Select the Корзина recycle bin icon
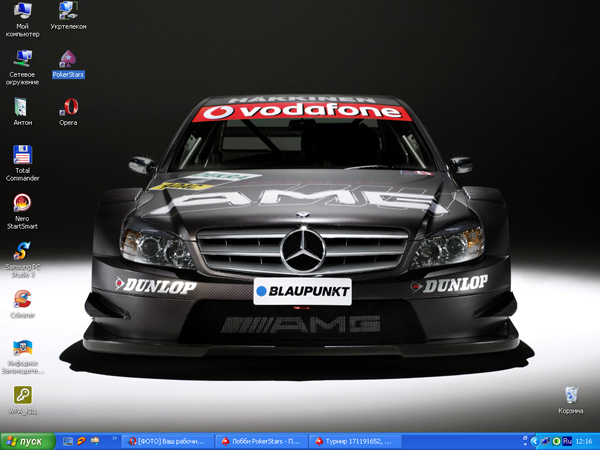Screen dimensions: 600x450 570,394
